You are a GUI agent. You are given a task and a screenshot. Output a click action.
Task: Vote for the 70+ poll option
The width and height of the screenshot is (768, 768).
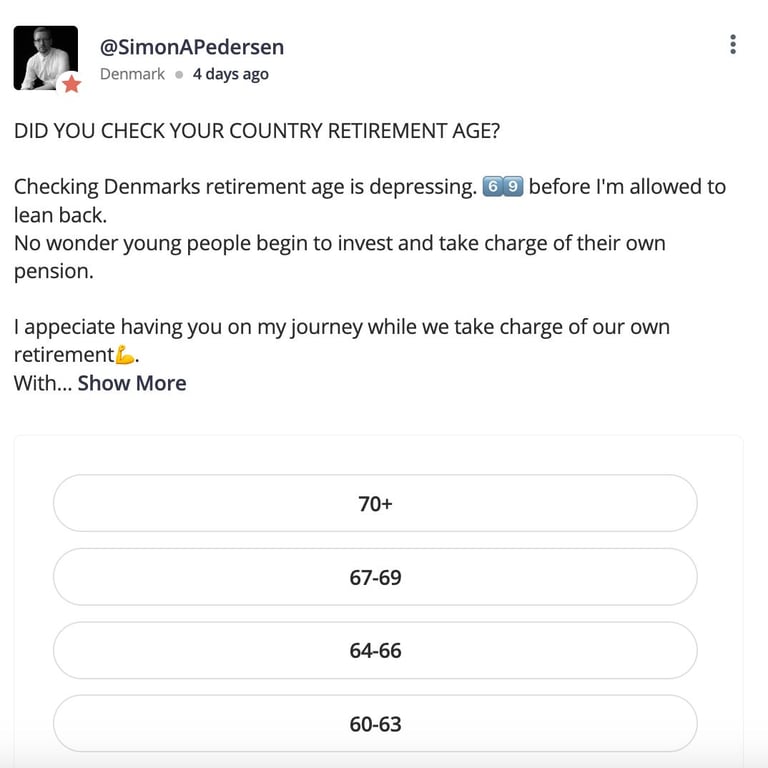pyautogui.click(x=375, y=504)
